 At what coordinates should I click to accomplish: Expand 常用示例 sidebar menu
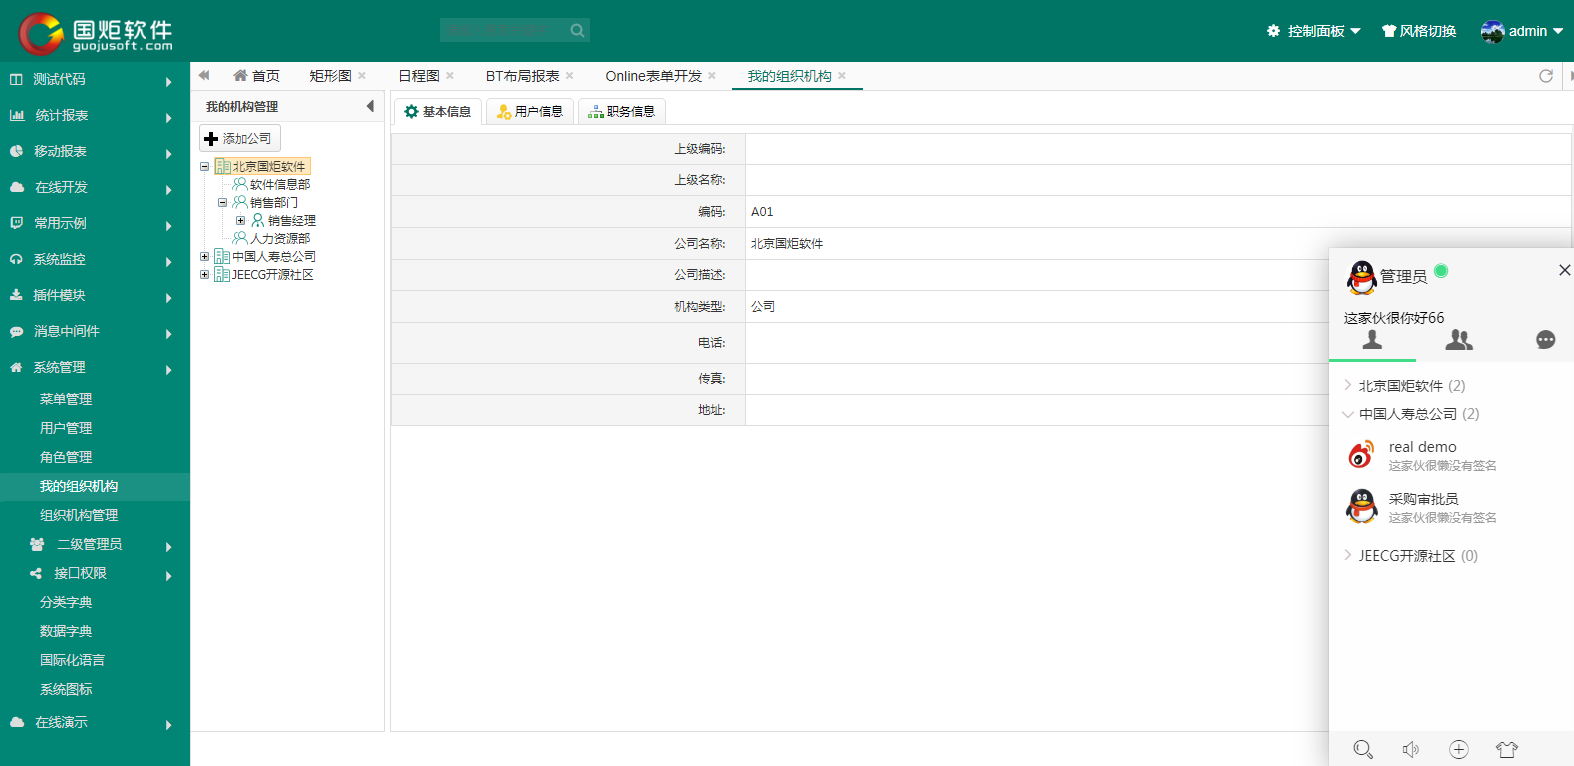click(x=95, y=224)
